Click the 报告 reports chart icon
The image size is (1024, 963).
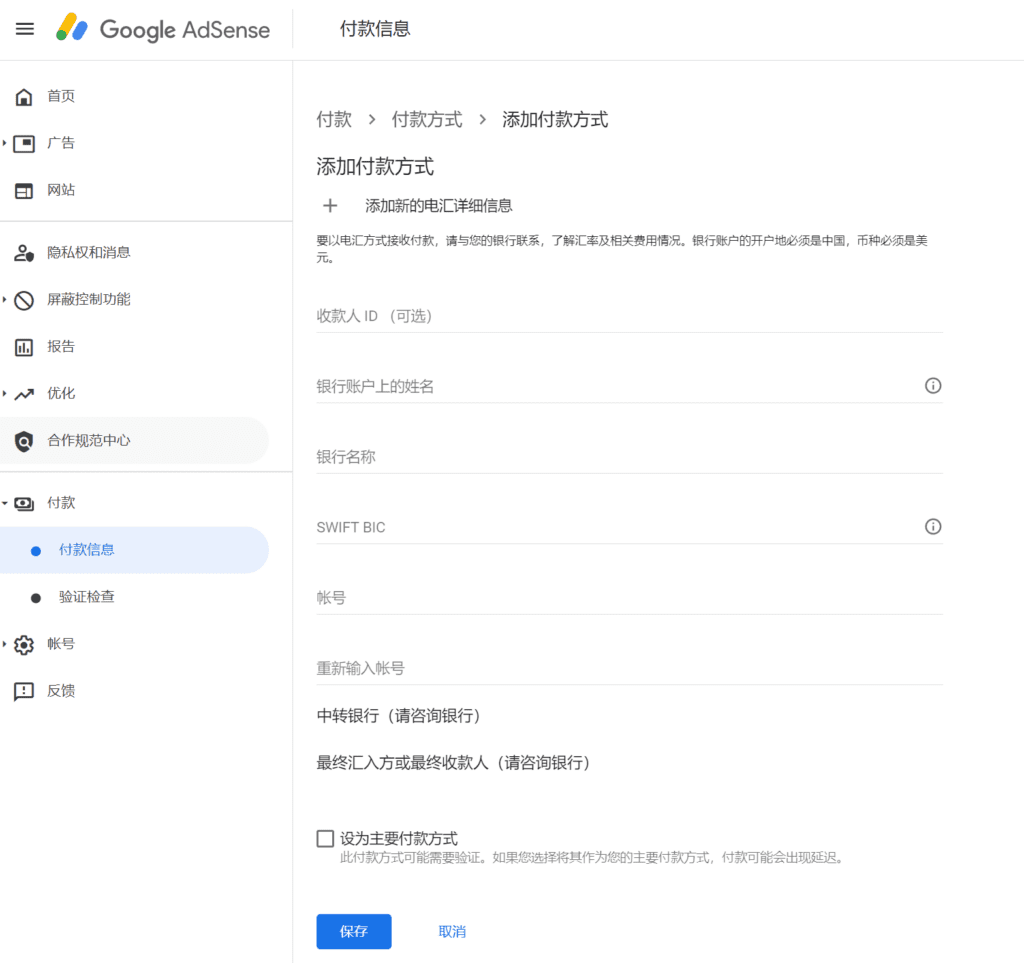pyautogui.click(x=24, y=347)
